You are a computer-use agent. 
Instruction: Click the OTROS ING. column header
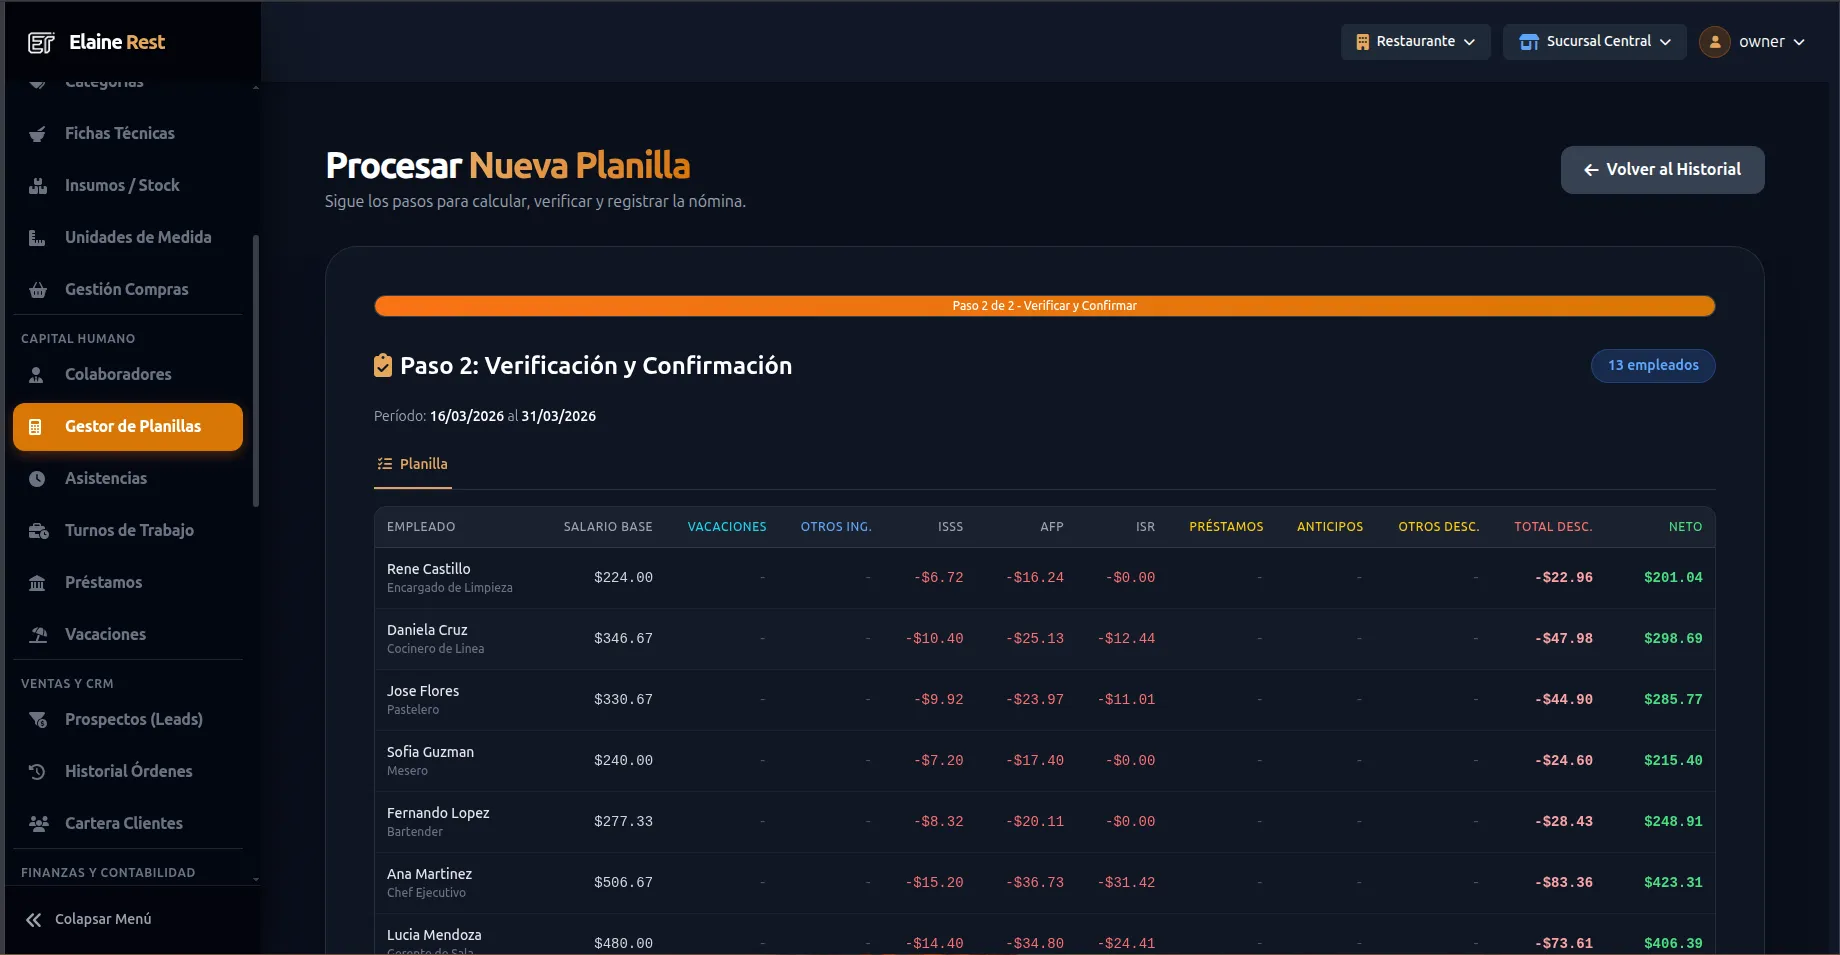[x=836, y=527]
